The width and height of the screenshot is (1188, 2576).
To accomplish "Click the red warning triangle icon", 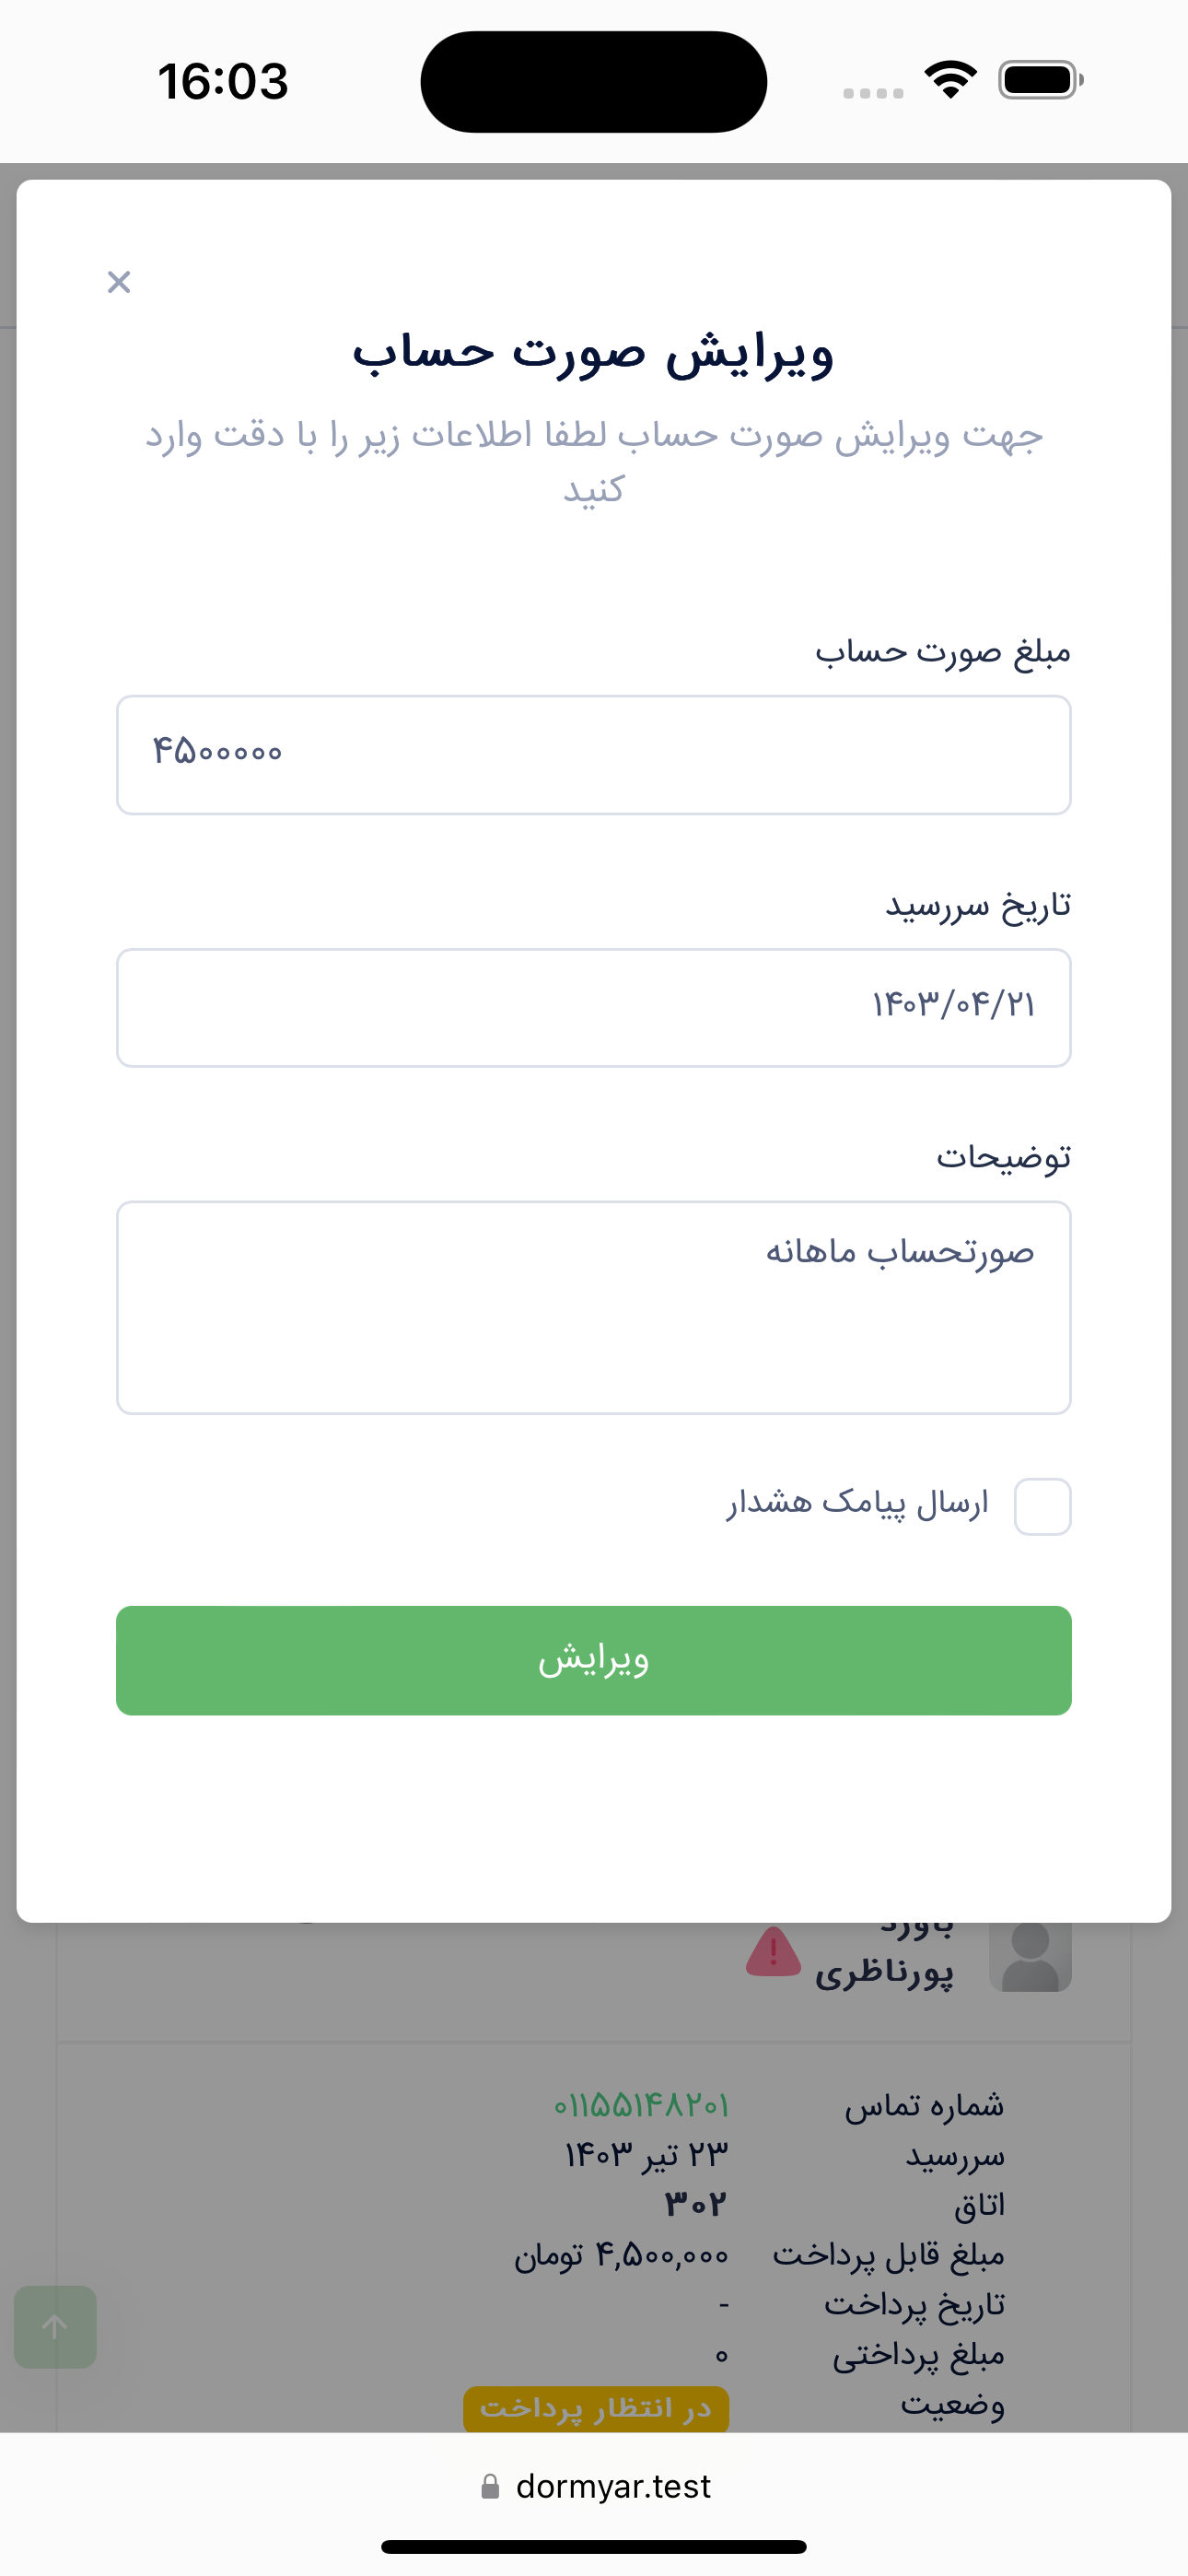I will click(773, 1952).
